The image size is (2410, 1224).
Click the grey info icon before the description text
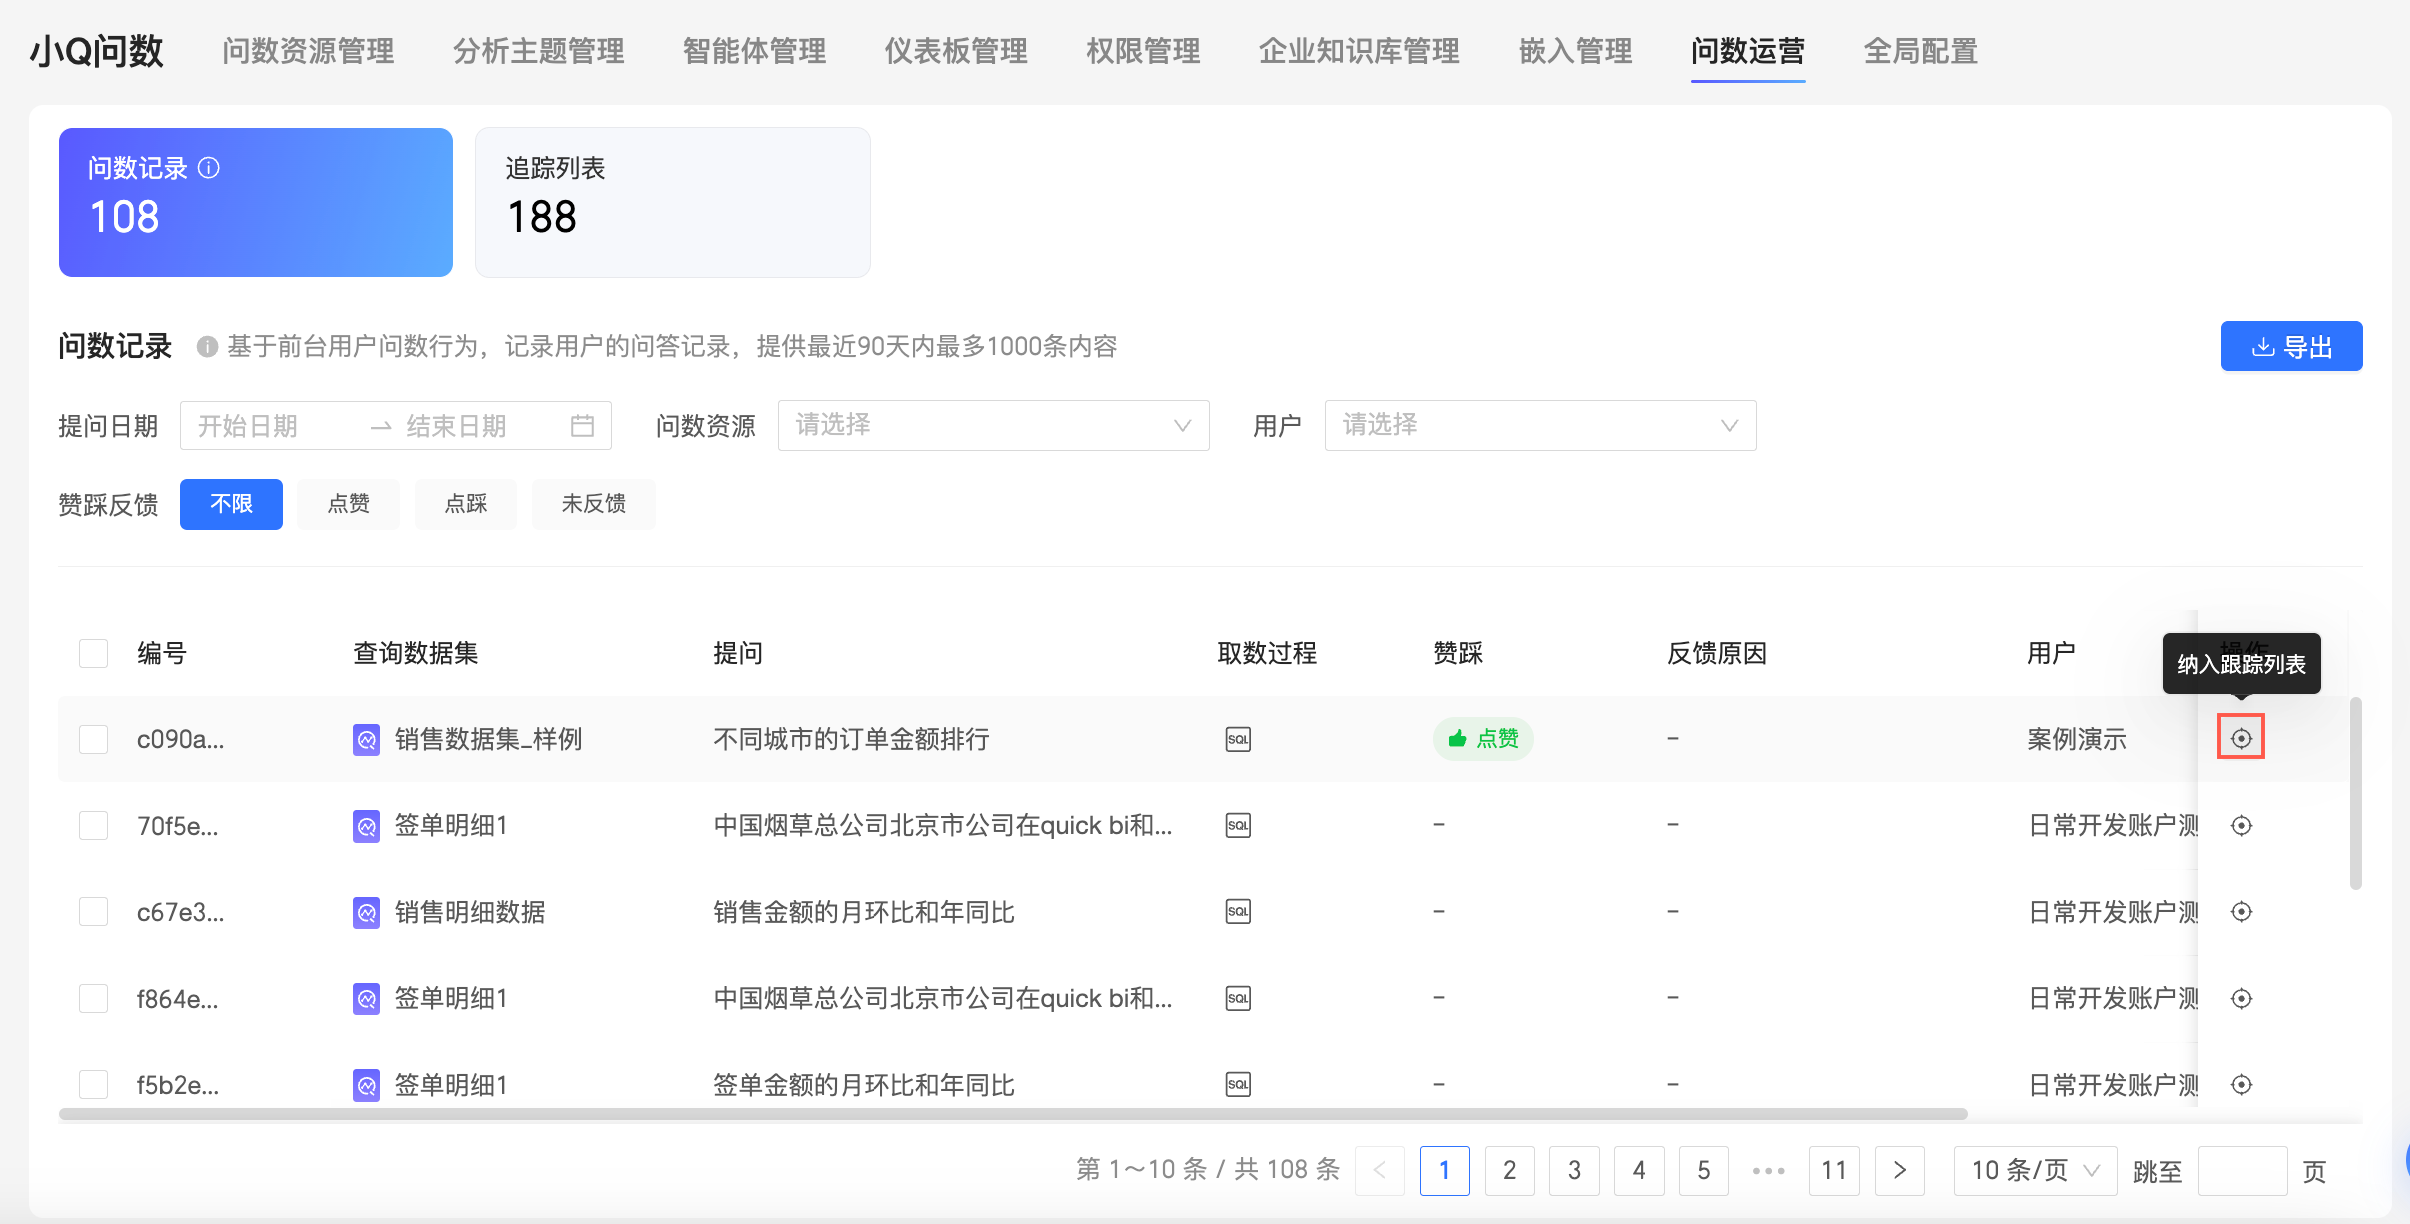coord(207,347)
